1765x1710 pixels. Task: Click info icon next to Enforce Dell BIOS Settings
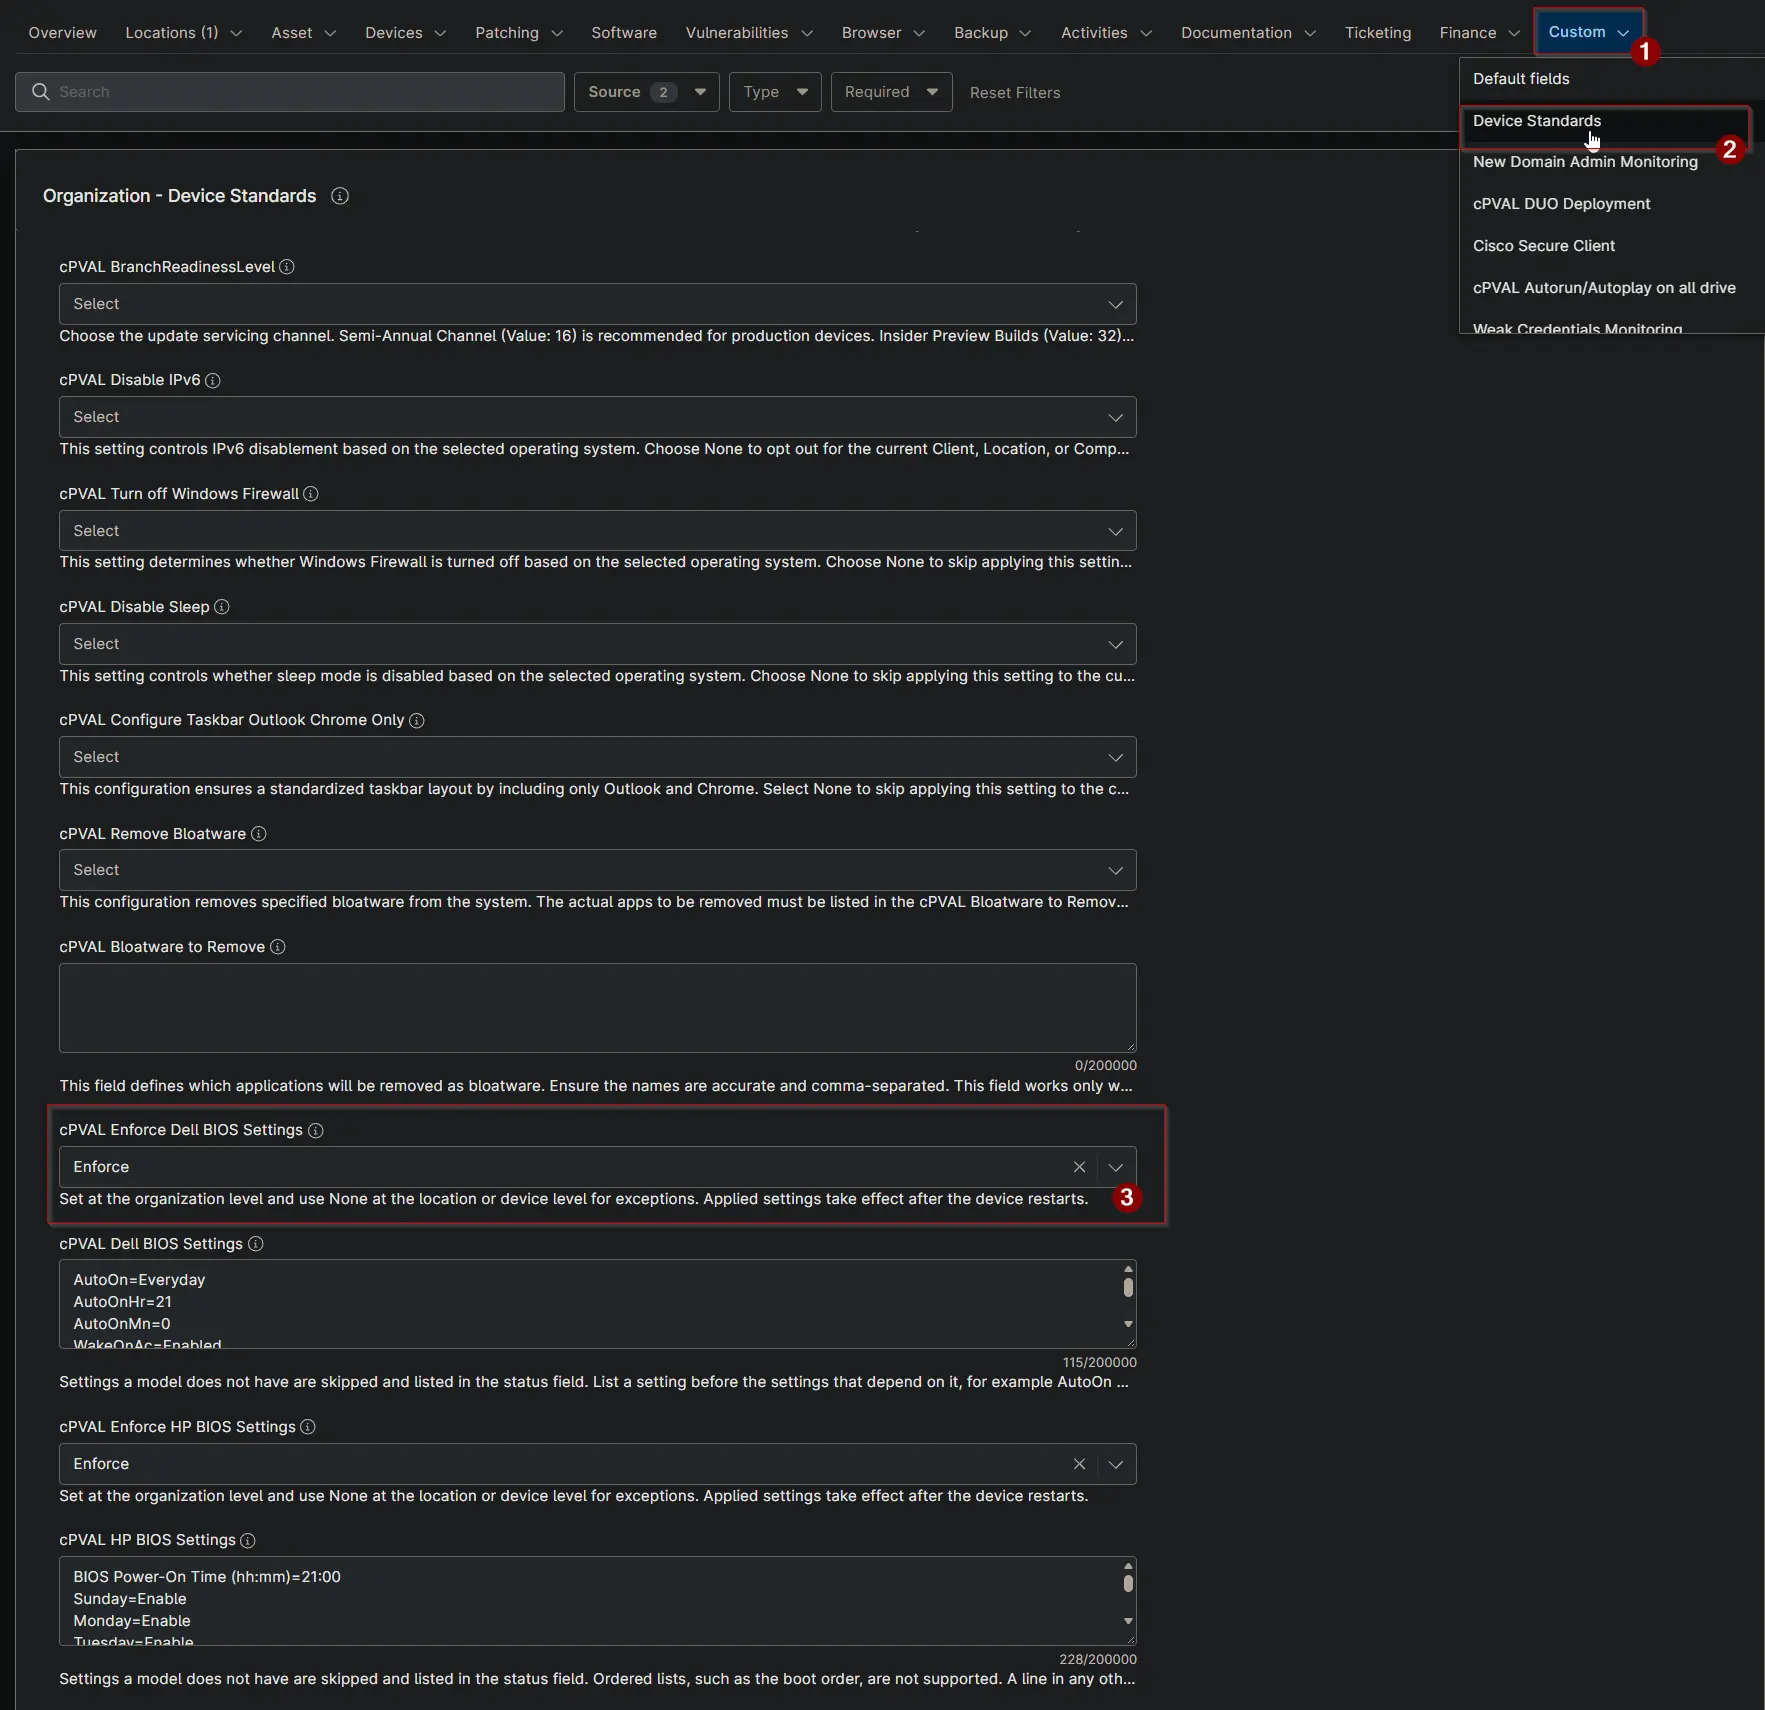[316, 1130]
